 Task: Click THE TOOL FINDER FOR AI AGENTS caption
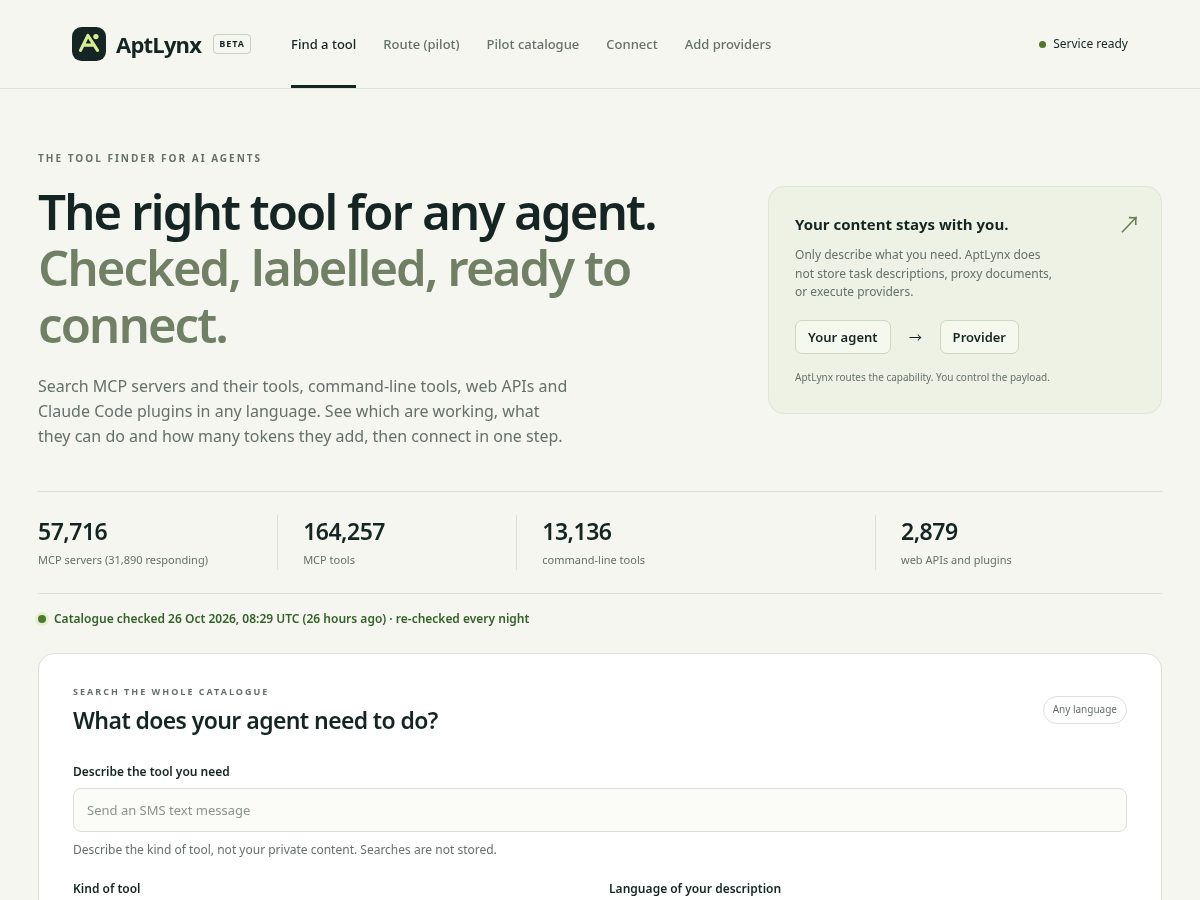[x=150, y=158]
